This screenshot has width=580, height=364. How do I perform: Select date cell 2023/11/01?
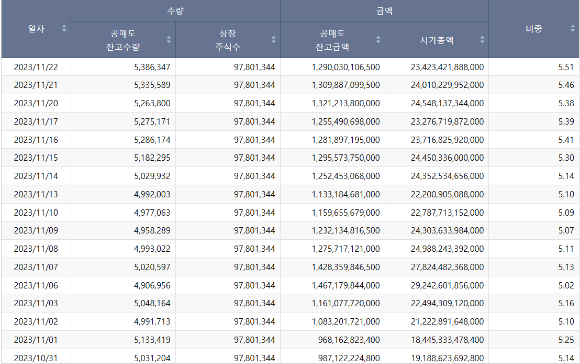click(36, 340)
